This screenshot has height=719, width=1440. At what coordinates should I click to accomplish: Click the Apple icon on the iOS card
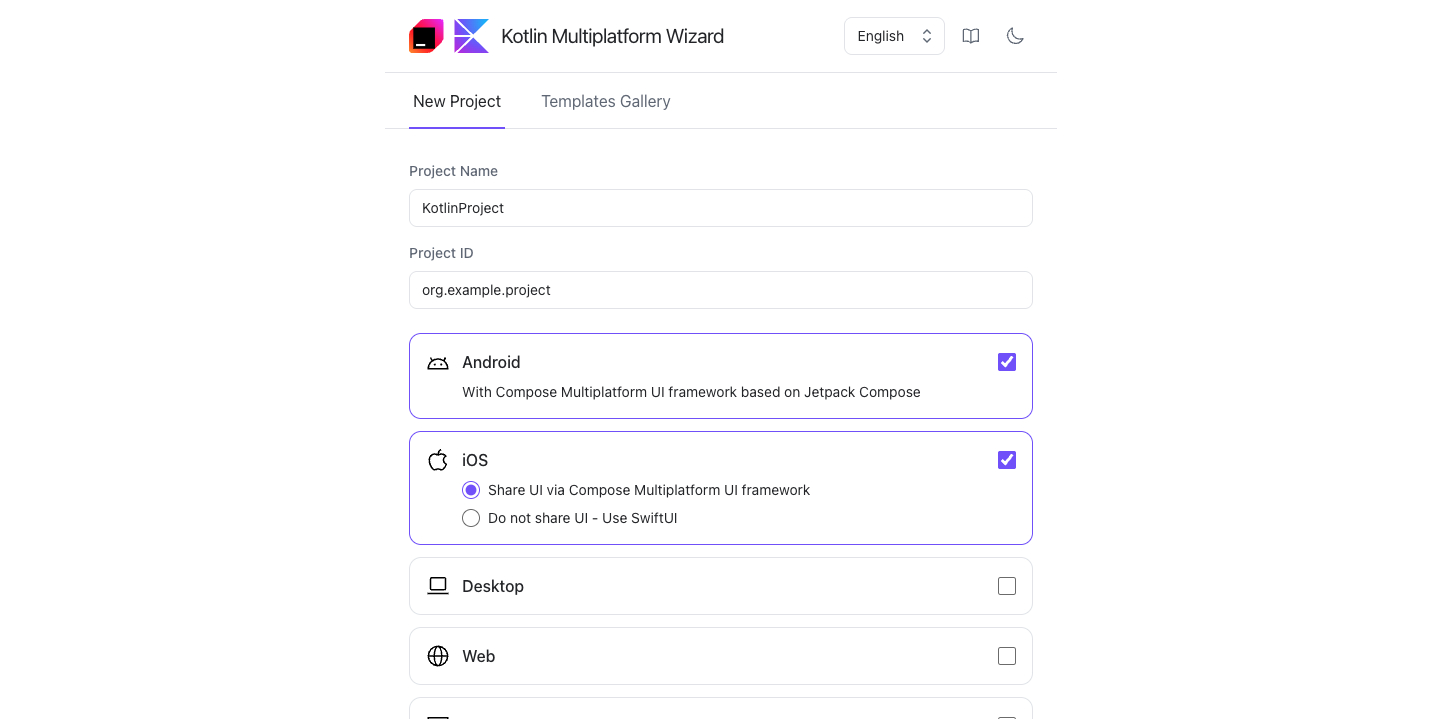[437, 460]
